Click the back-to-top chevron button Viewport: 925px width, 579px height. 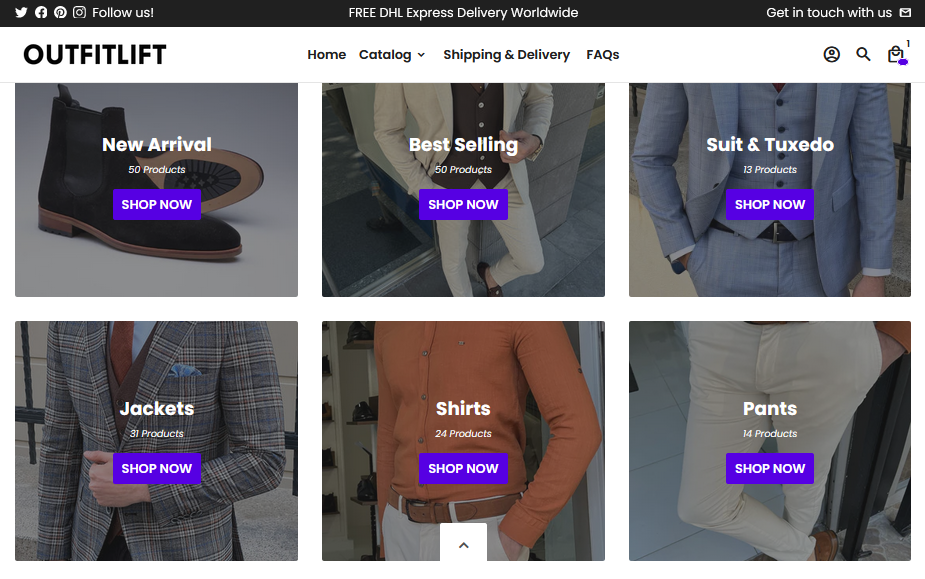pos(464,545)
